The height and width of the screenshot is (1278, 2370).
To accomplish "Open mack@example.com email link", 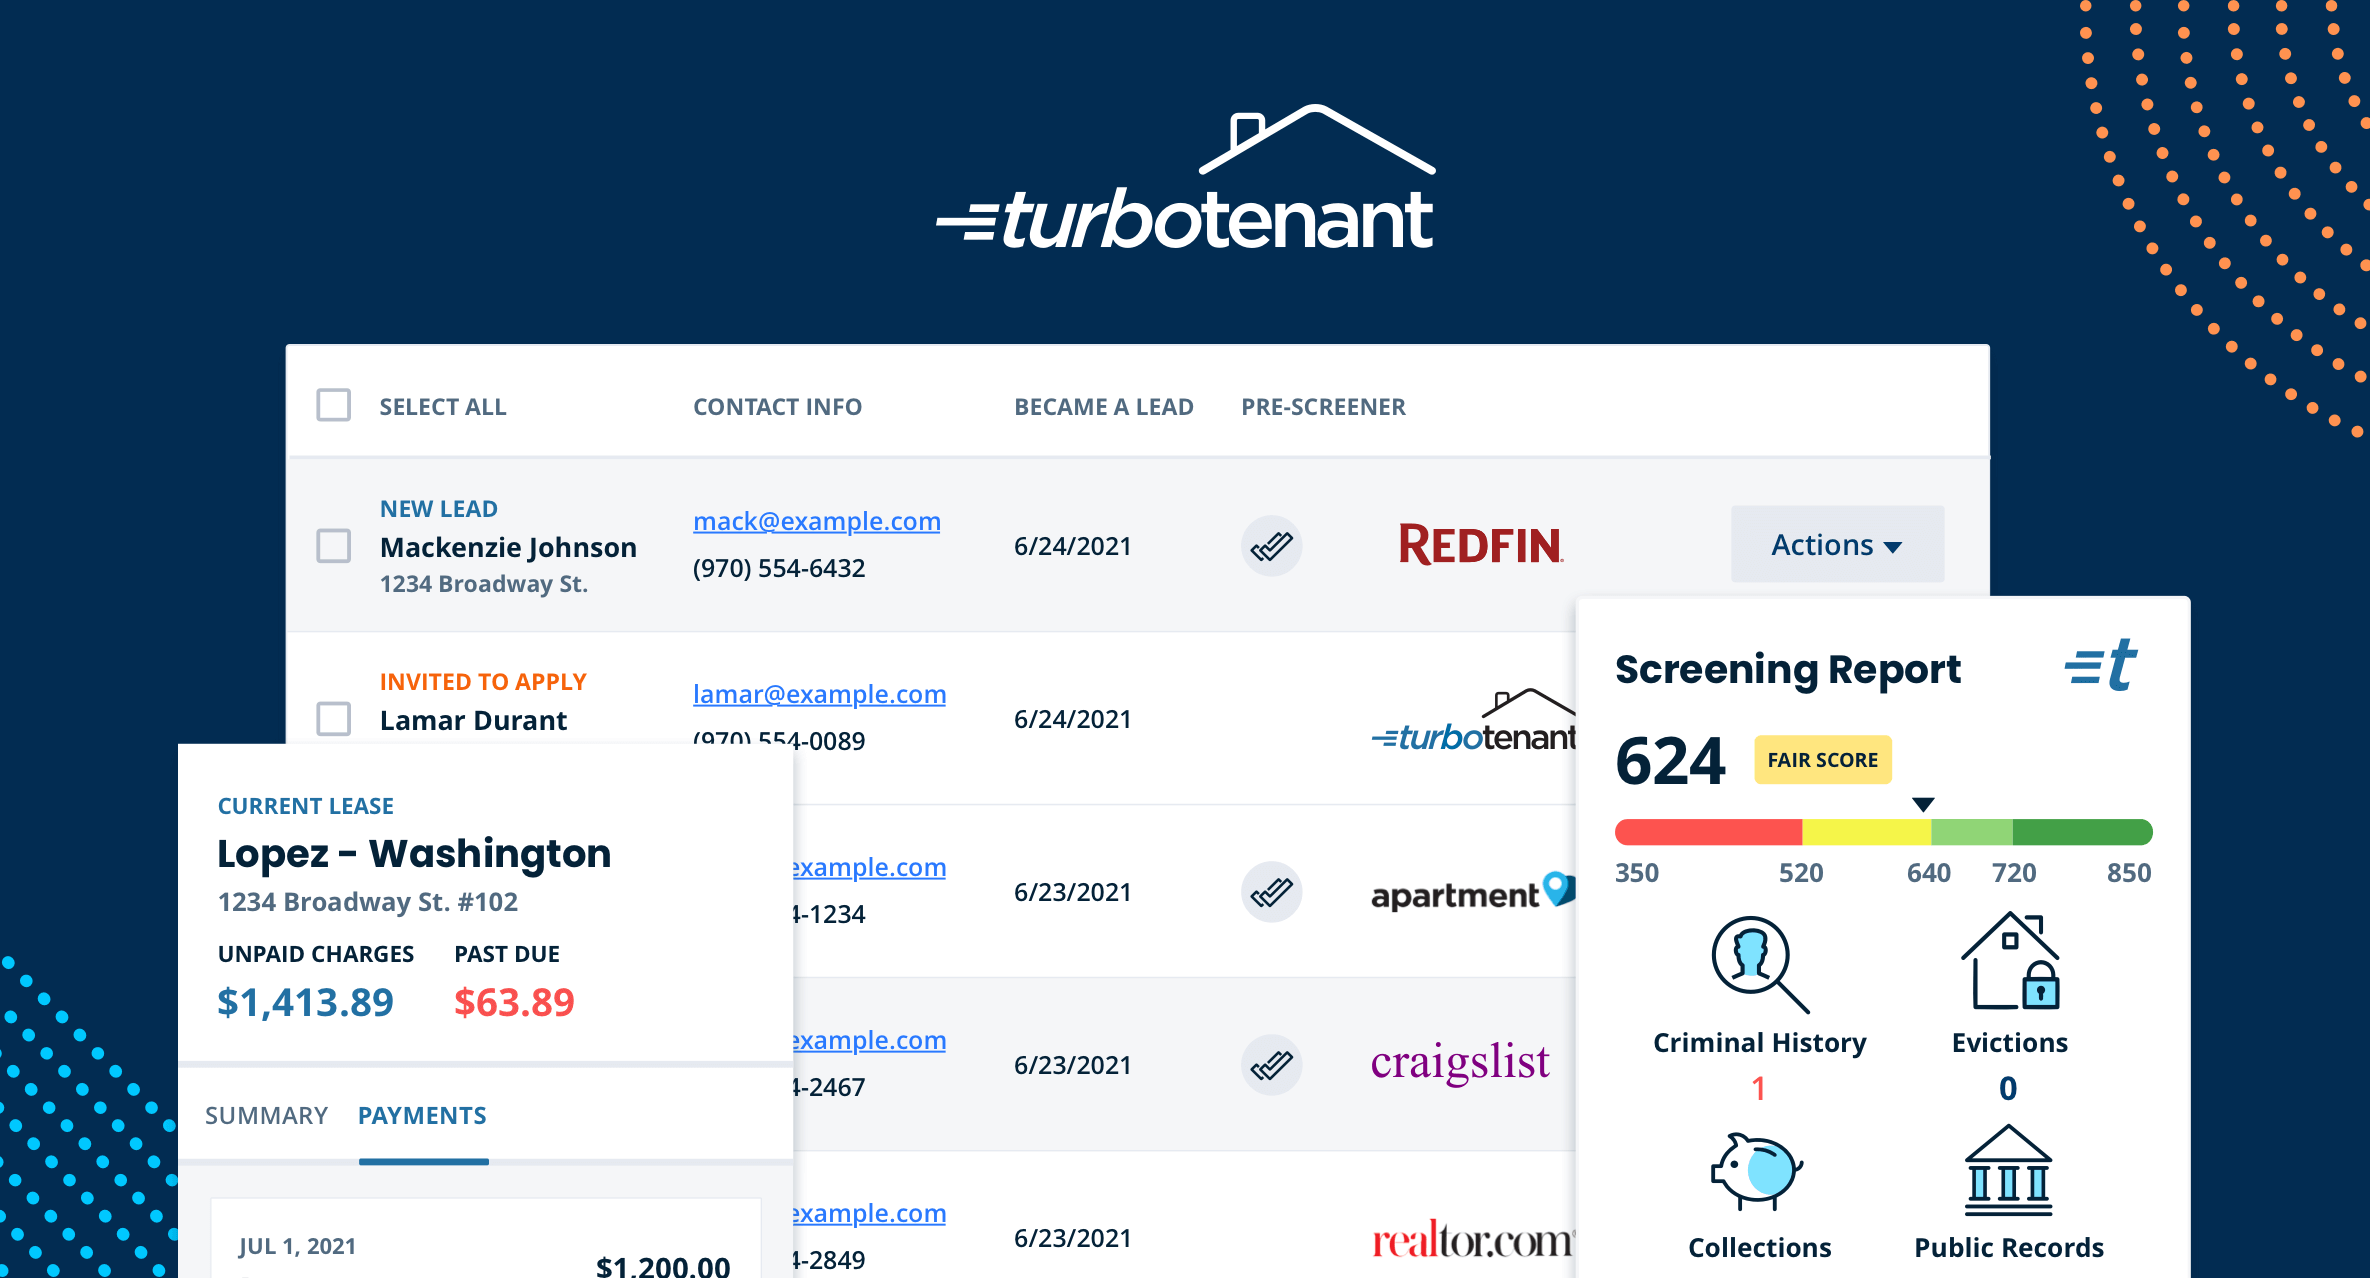I will [x=816, y=521].
